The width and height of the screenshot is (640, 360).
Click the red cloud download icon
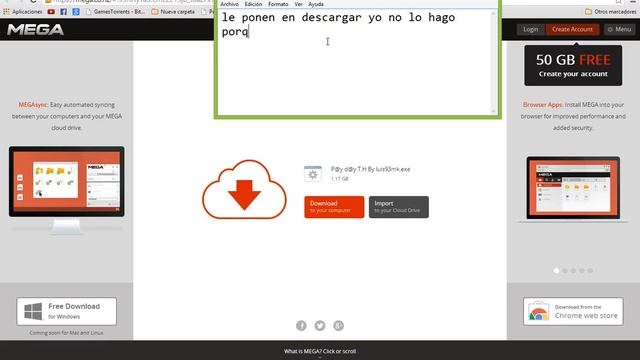coord(244,189)
